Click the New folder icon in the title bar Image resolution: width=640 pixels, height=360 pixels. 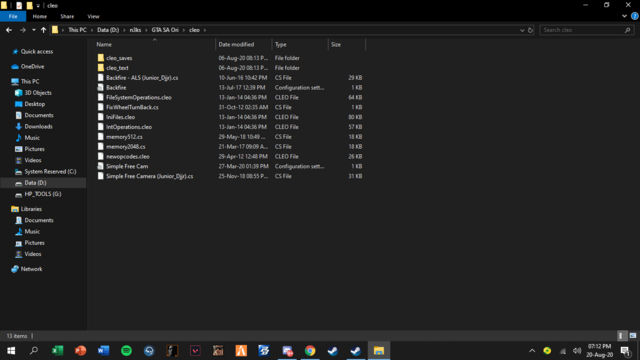(29, 5)
